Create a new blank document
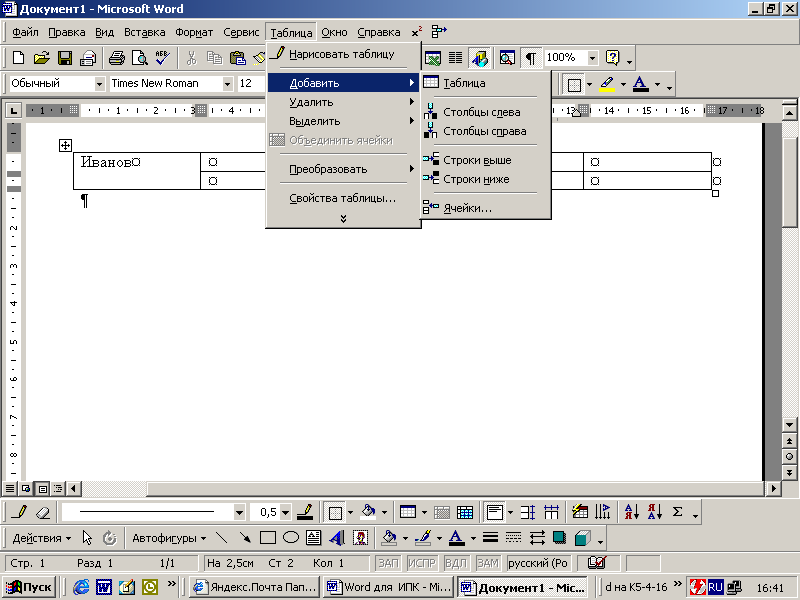This screenshot has width=800, height=600. (x=18, y=58)
